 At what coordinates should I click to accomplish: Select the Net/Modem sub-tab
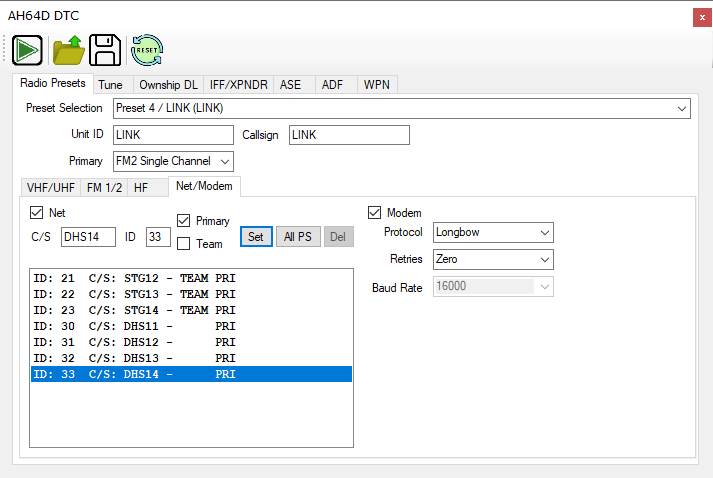point(204,186)
